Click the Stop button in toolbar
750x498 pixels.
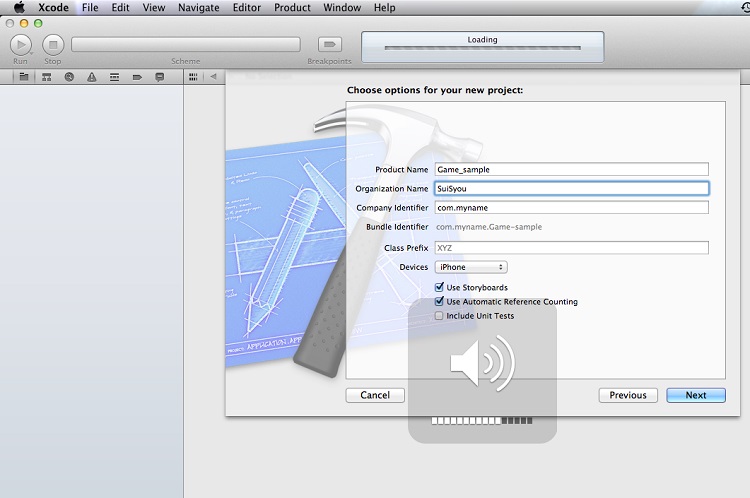[x=53, y=44]
